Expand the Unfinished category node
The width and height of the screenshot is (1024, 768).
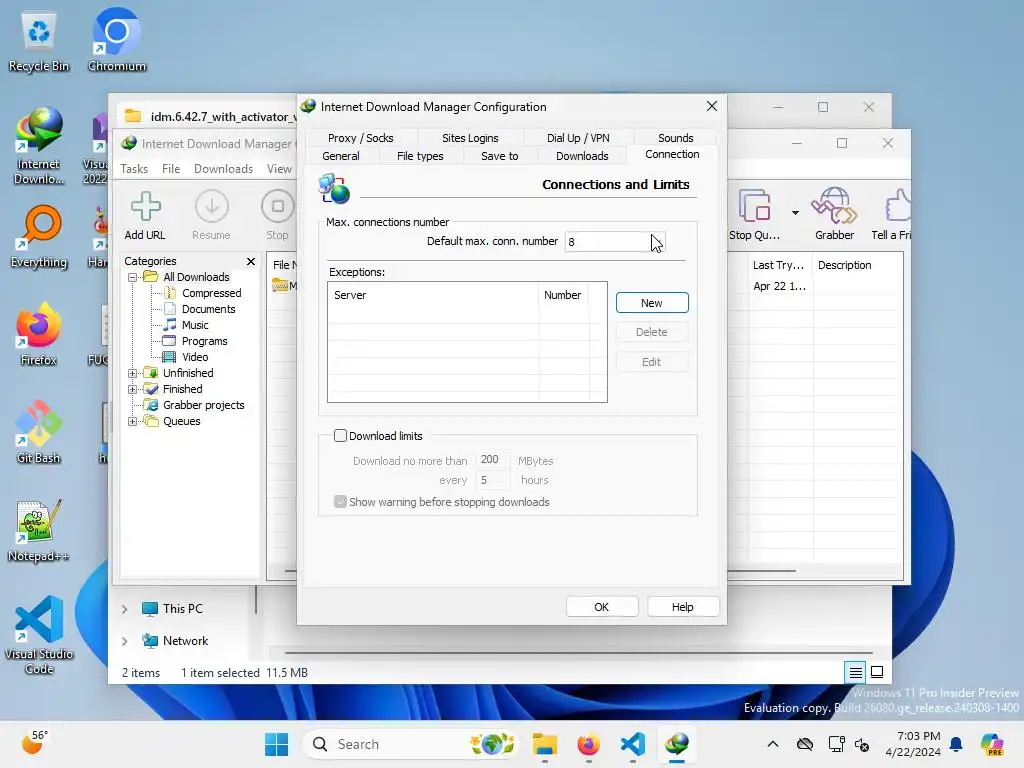(x=133, y=374)
